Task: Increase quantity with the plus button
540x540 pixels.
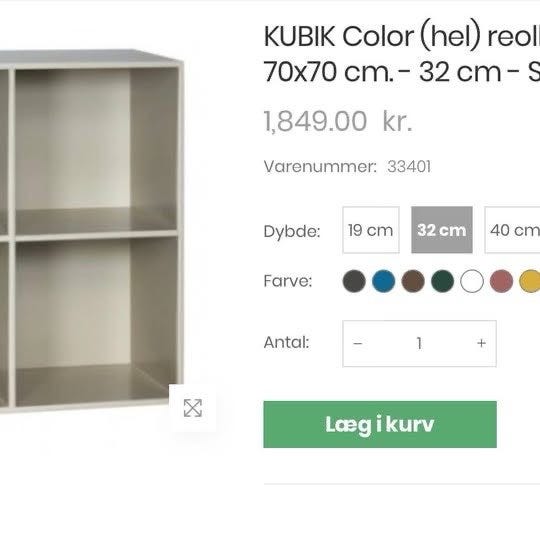Action: click(x=481, y=343)
